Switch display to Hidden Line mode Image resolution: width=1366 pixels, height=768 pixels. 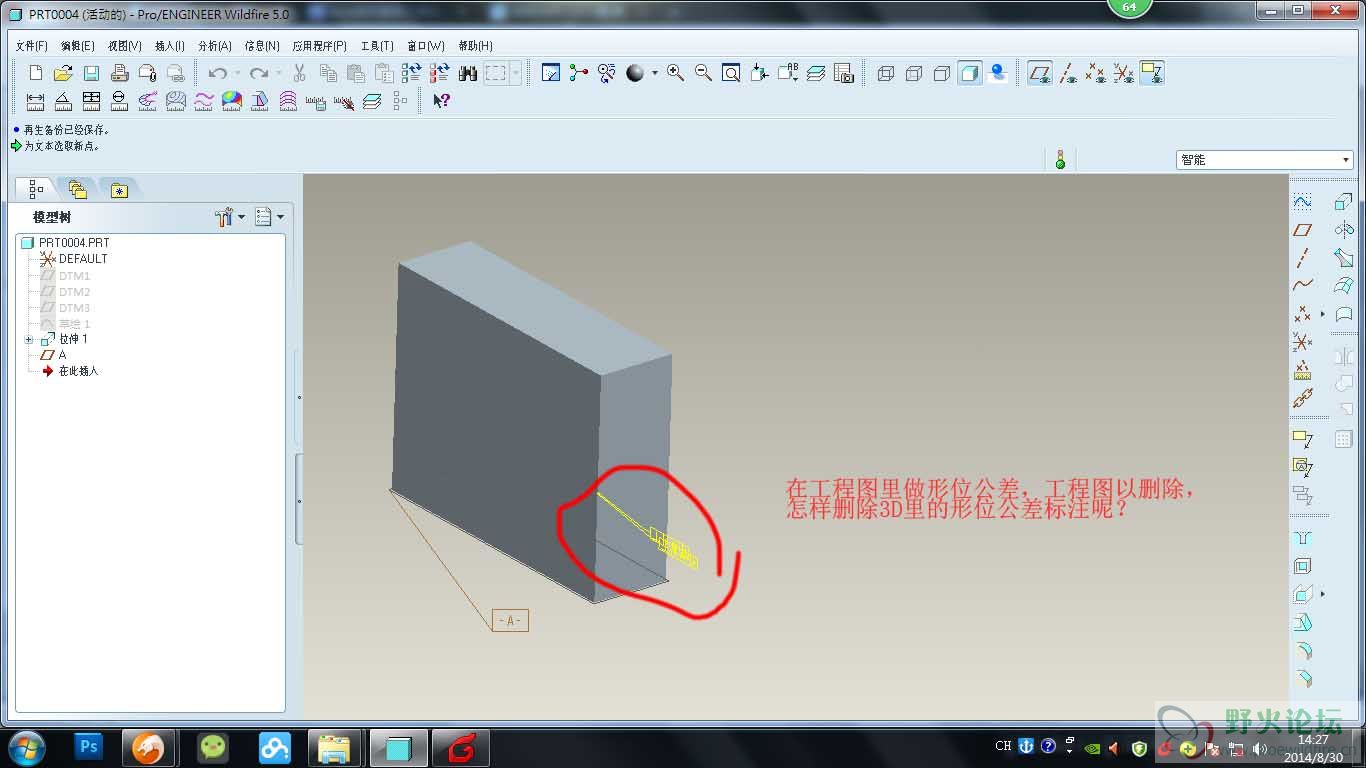[x=913, y=73]
